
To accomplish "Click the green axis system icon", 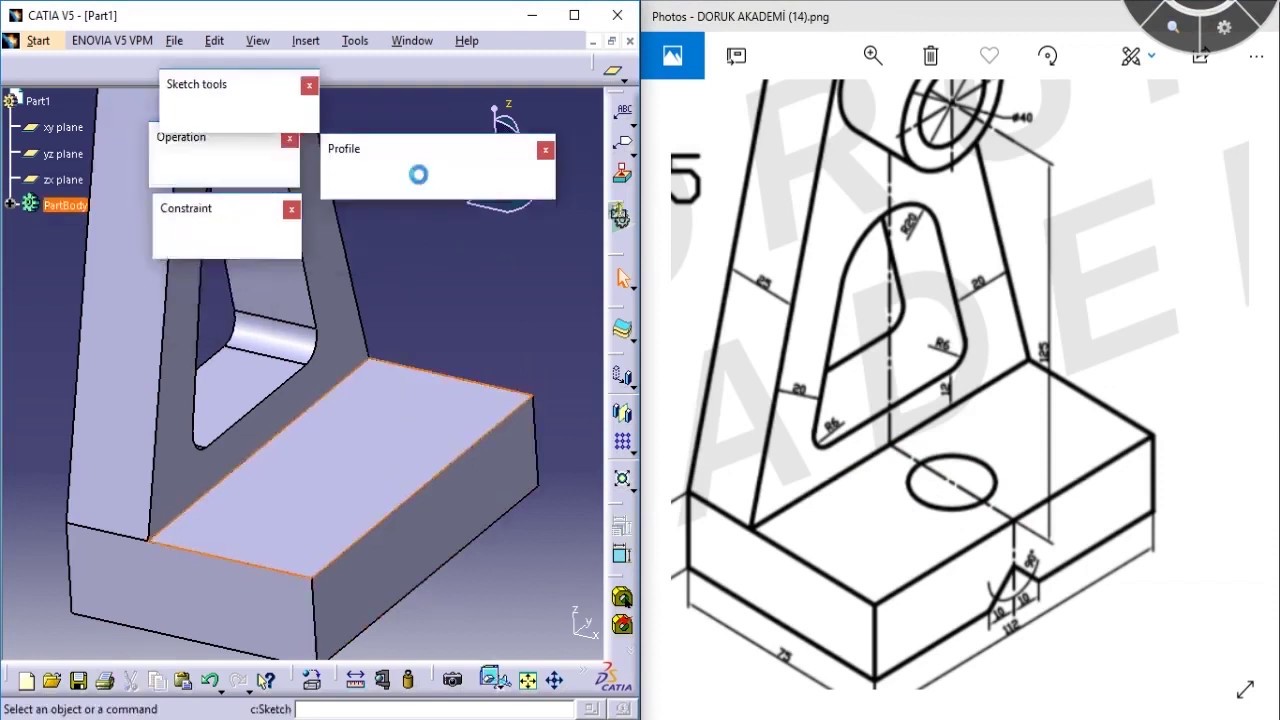I will 622,479.
